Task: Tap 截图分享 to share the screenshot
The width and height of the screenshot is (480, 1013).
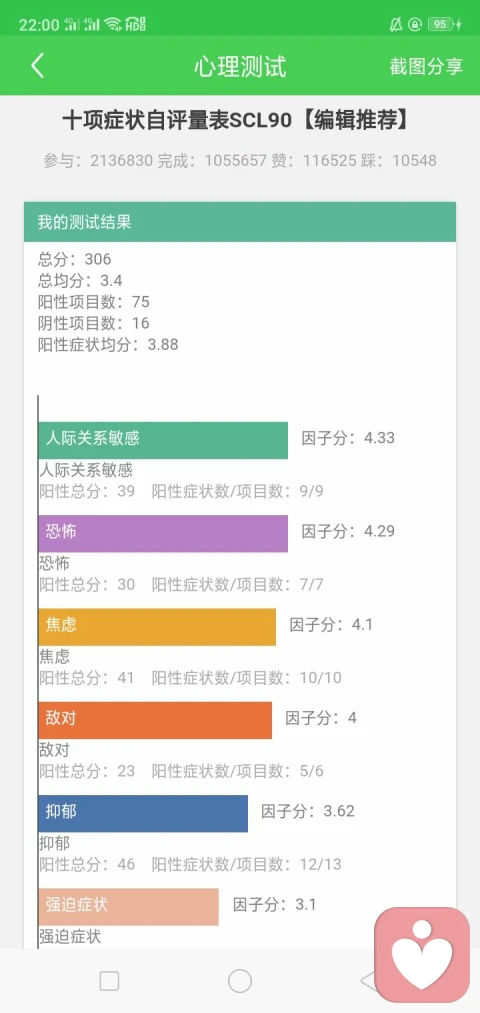Action: pyautogui.click(x=426, y=66)
